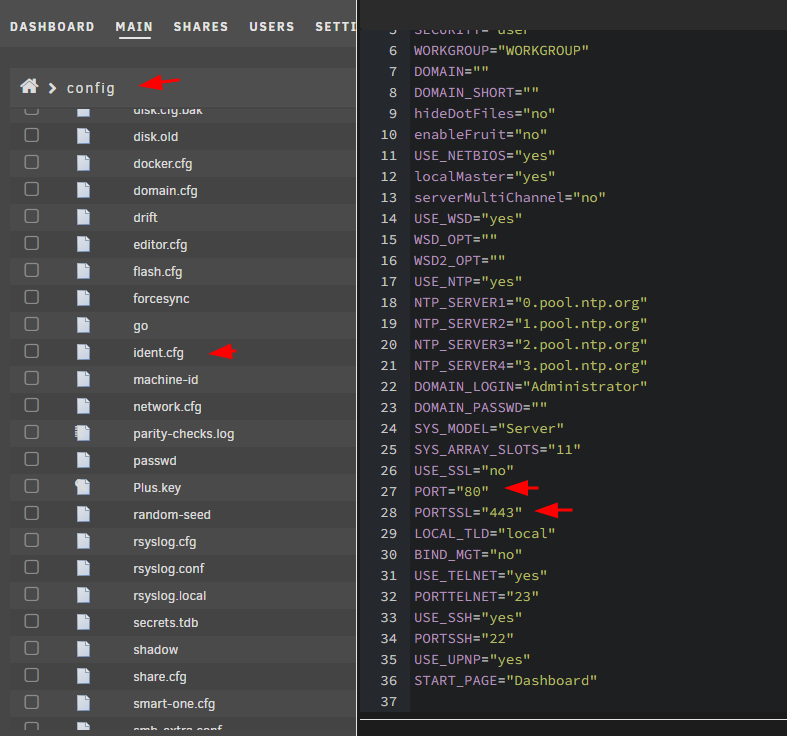The image size is (787, 736).
Task: Check the box for passwd
Action: (32, 459)
